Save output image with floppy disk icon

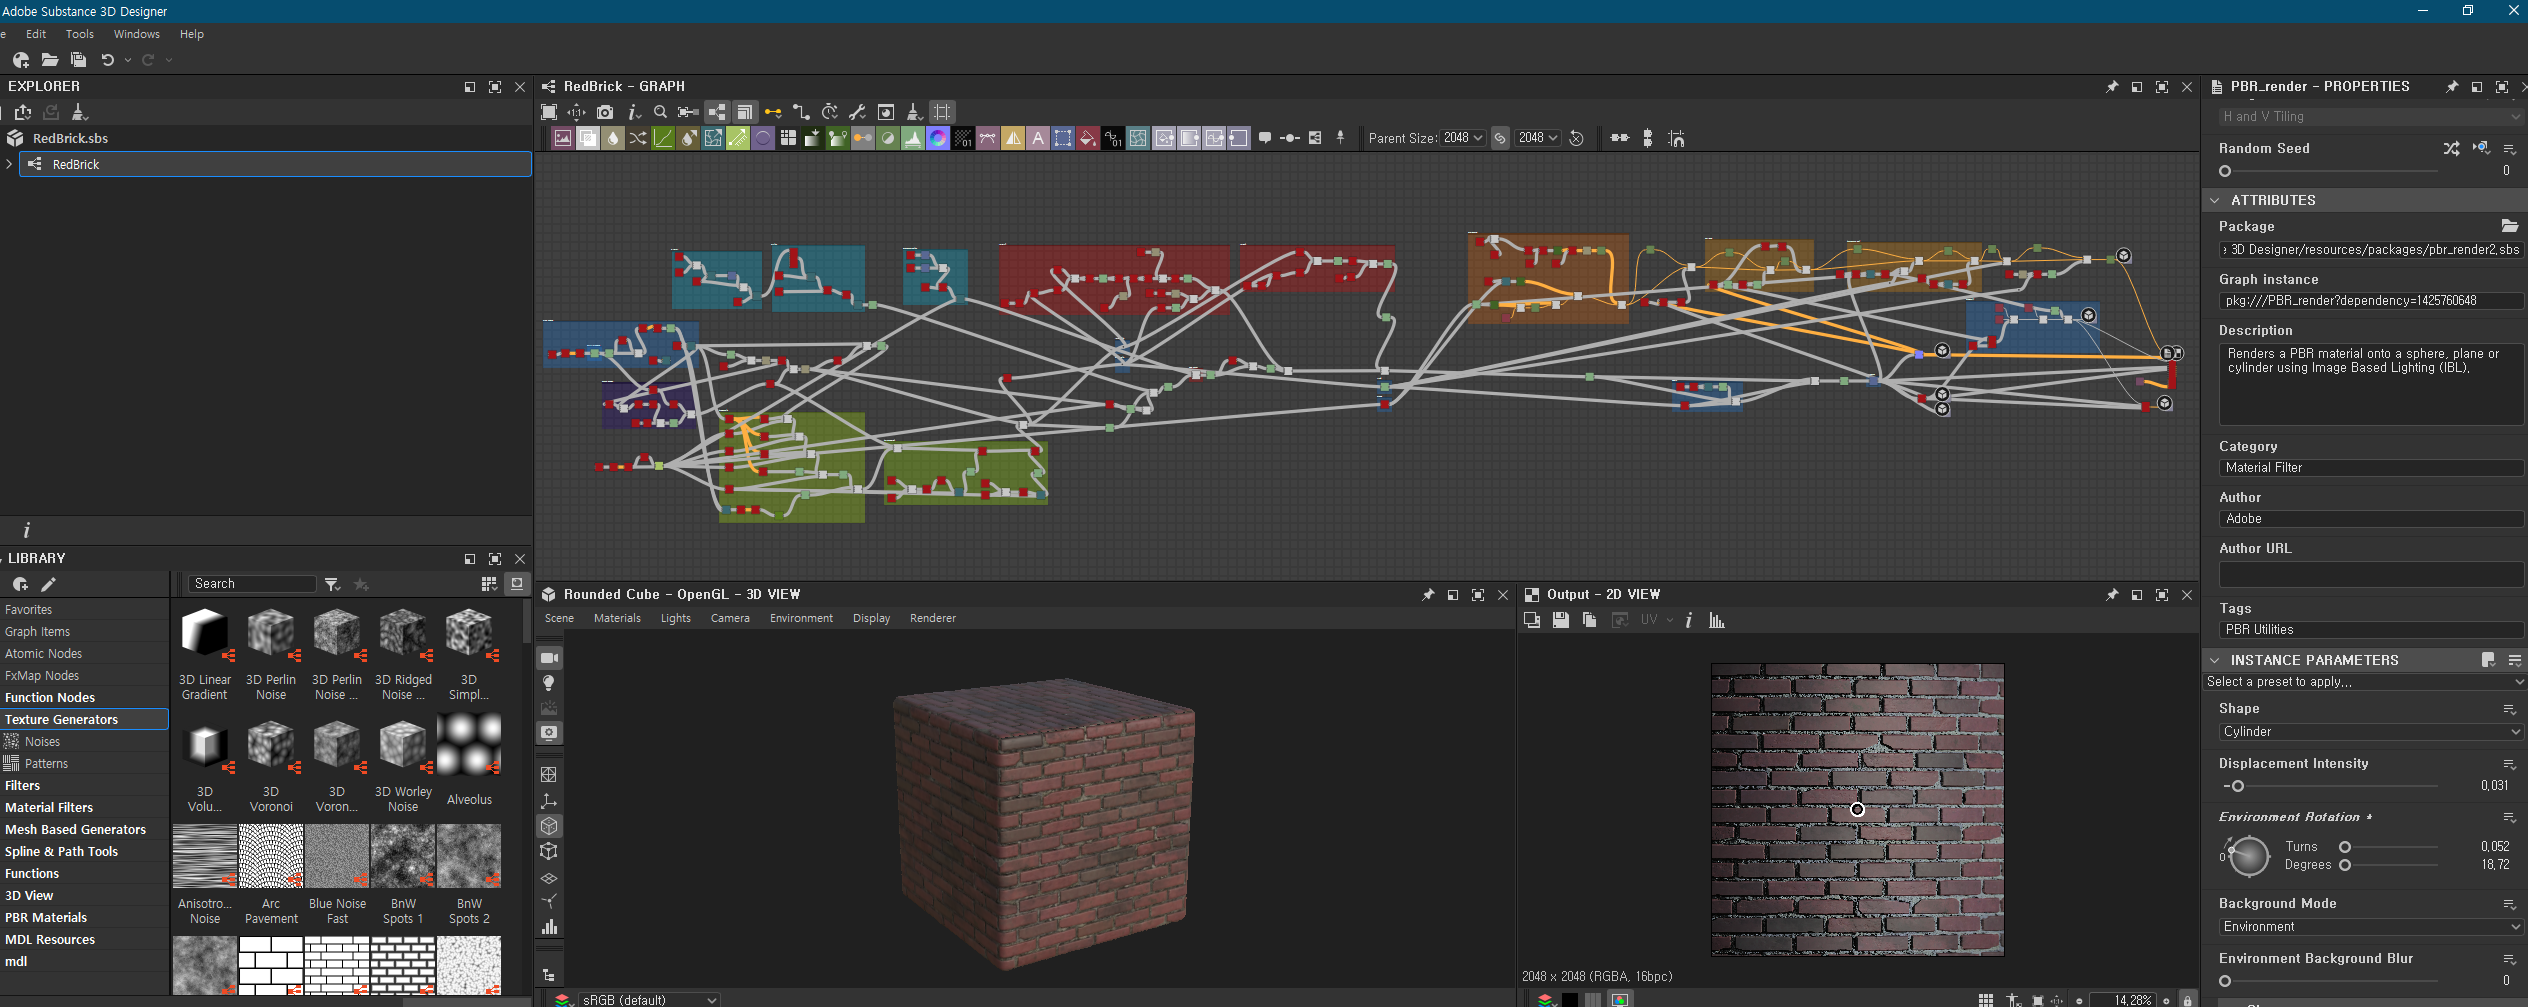click(x=1560, y=620)
